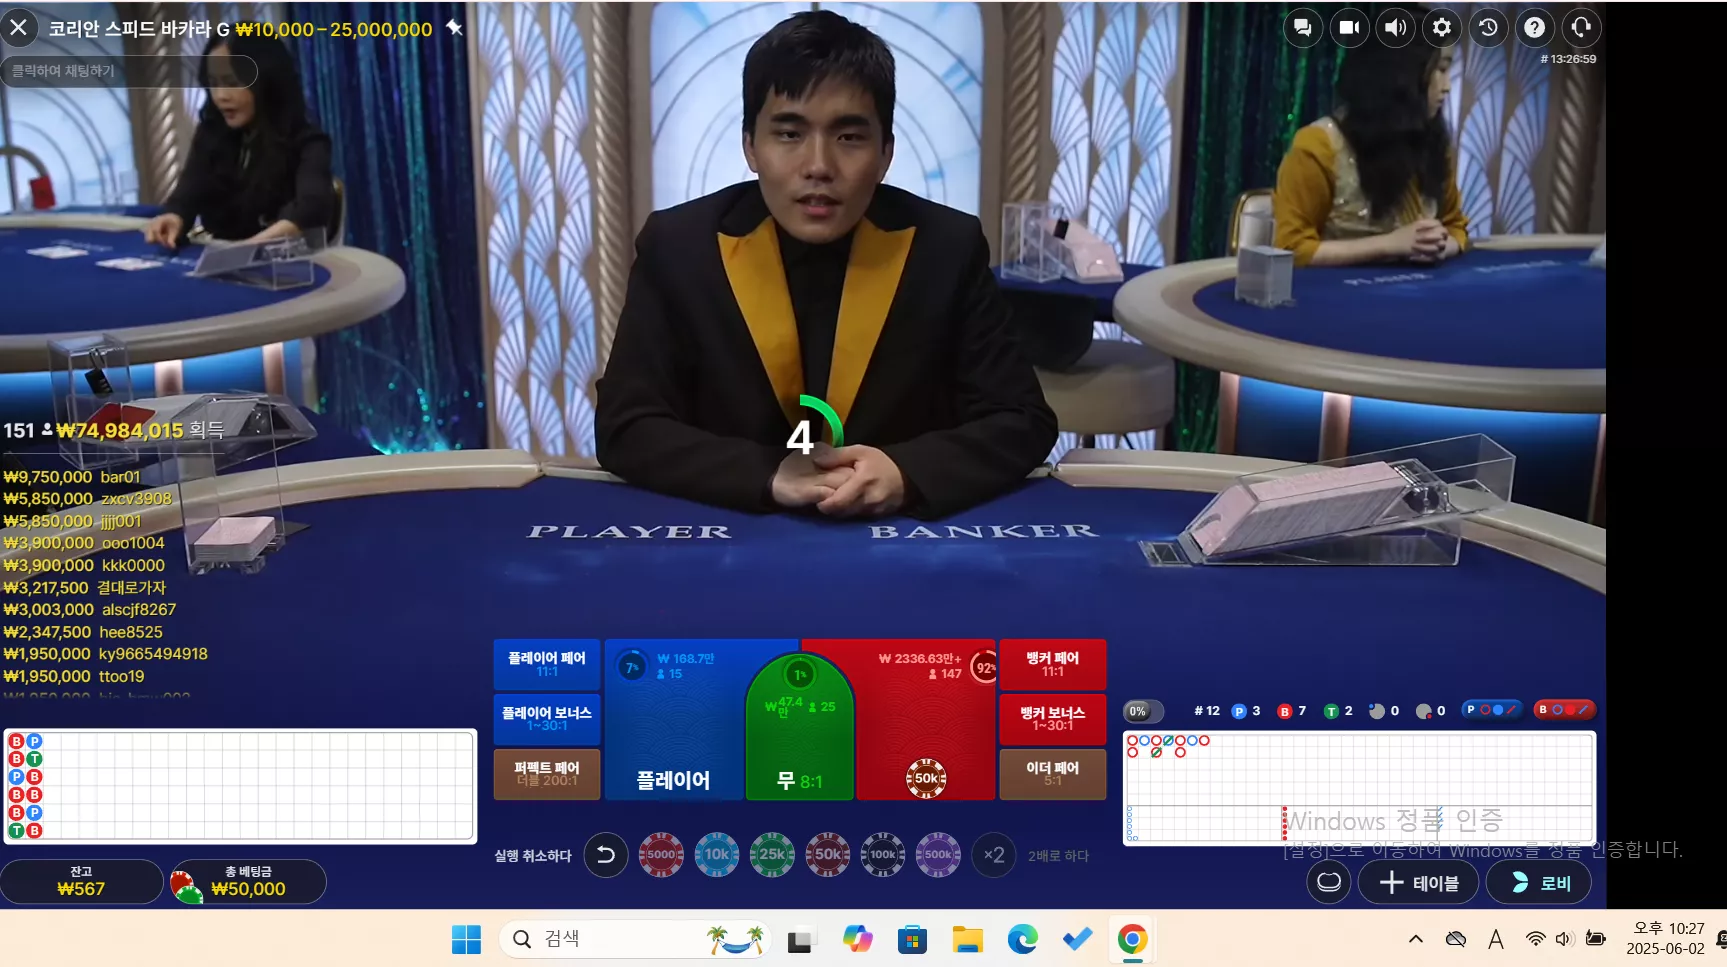This screenshot has height=967, width=1727.
Task: Click the 잔고 balance display
Action: [x=81, y=881]
